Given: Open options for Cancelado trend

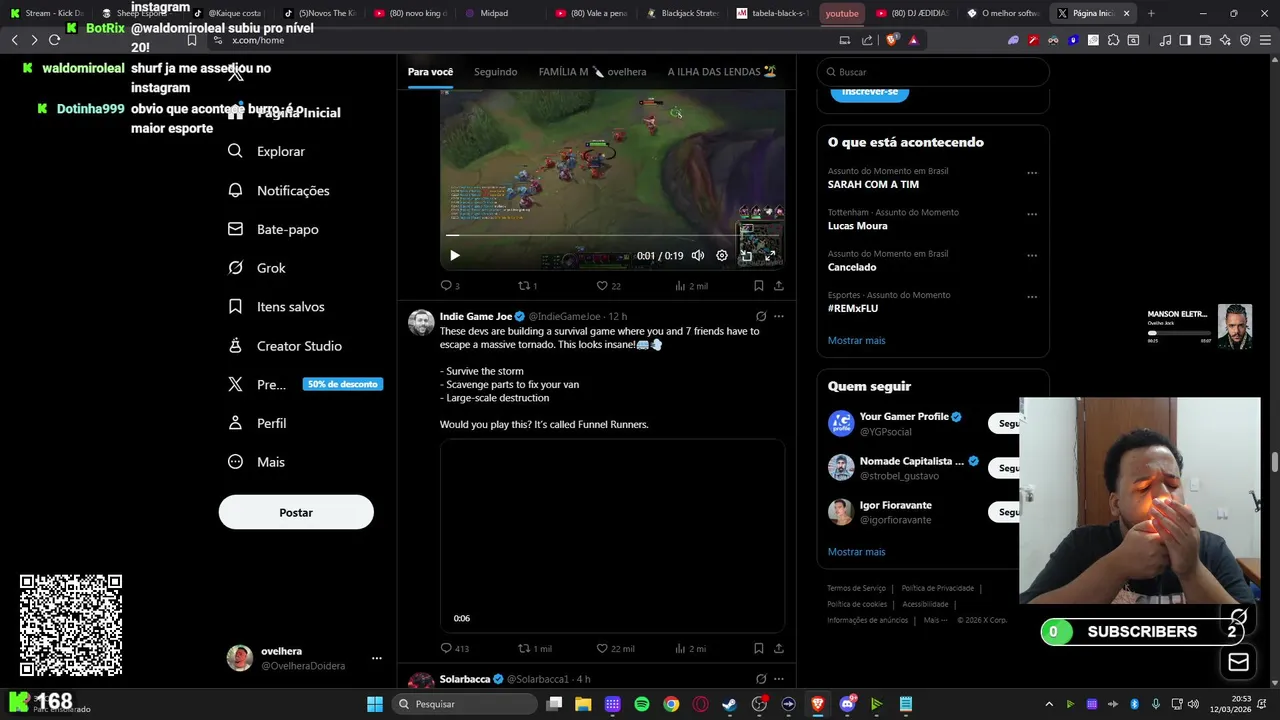Looking at the screenshot, I should [1032, 256].
